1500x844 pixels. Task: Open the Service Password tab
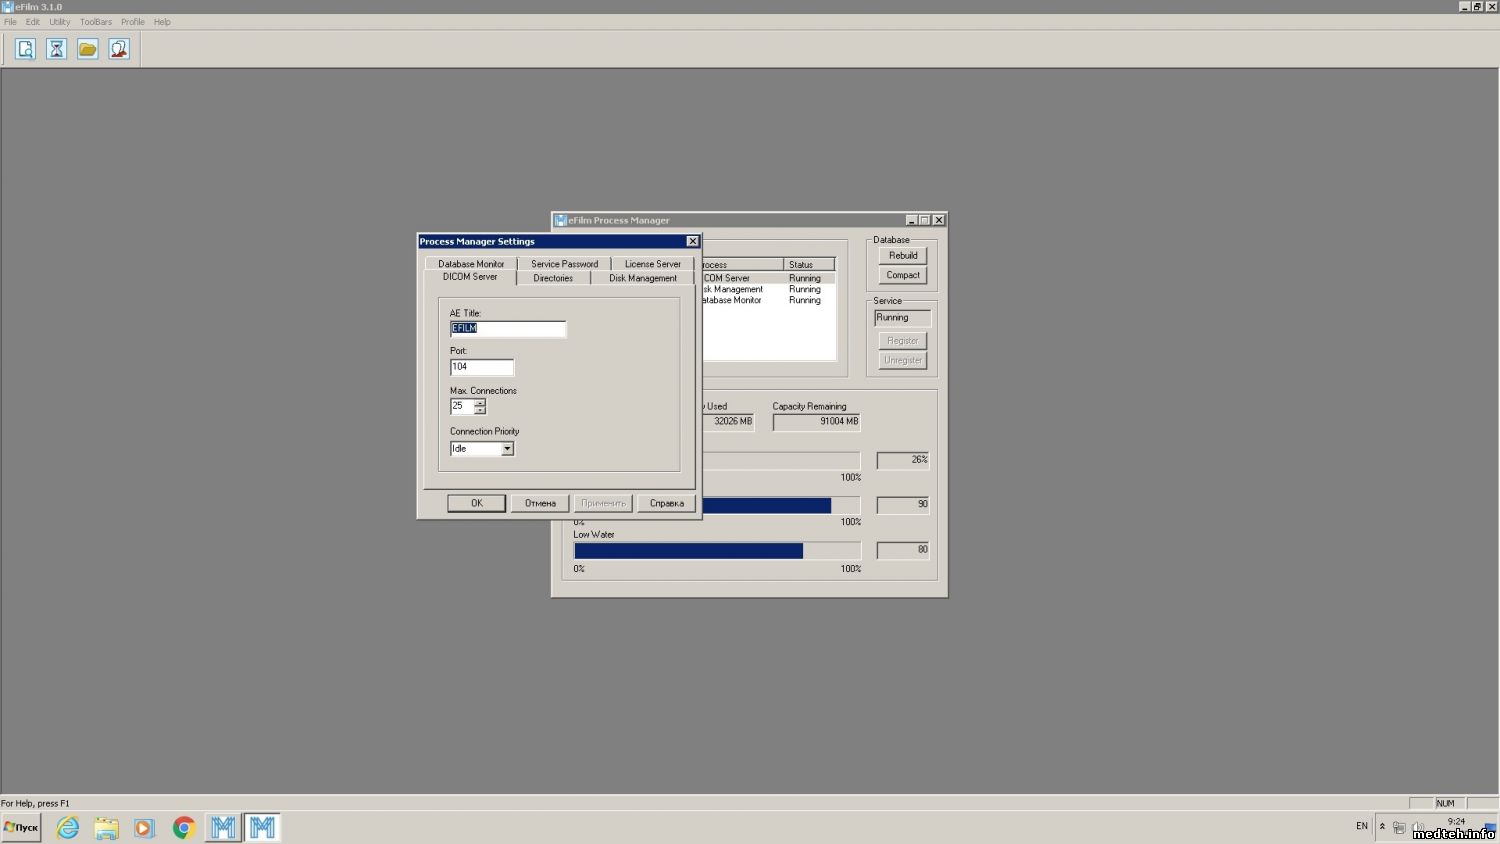pyautogui.click(x=564, y=264)
